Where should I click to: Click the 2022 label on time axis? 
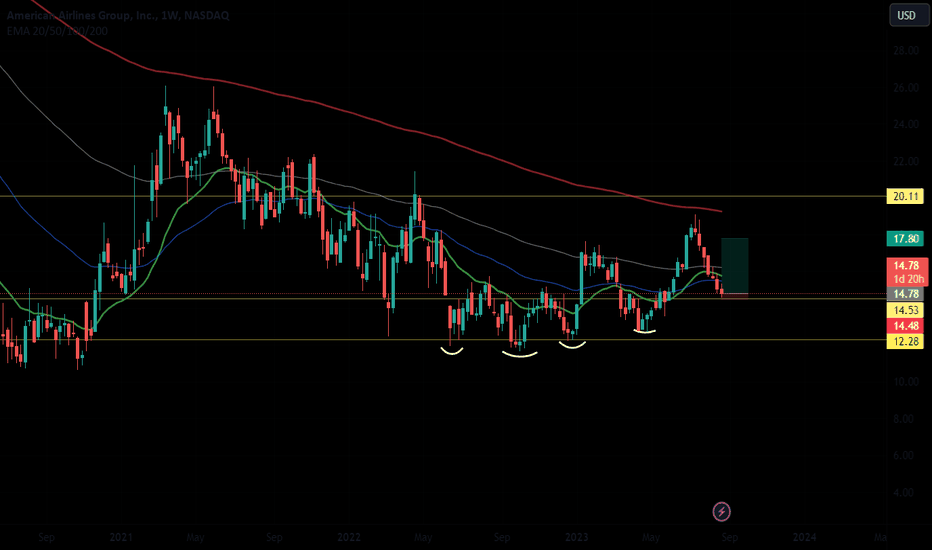[349, 538]
